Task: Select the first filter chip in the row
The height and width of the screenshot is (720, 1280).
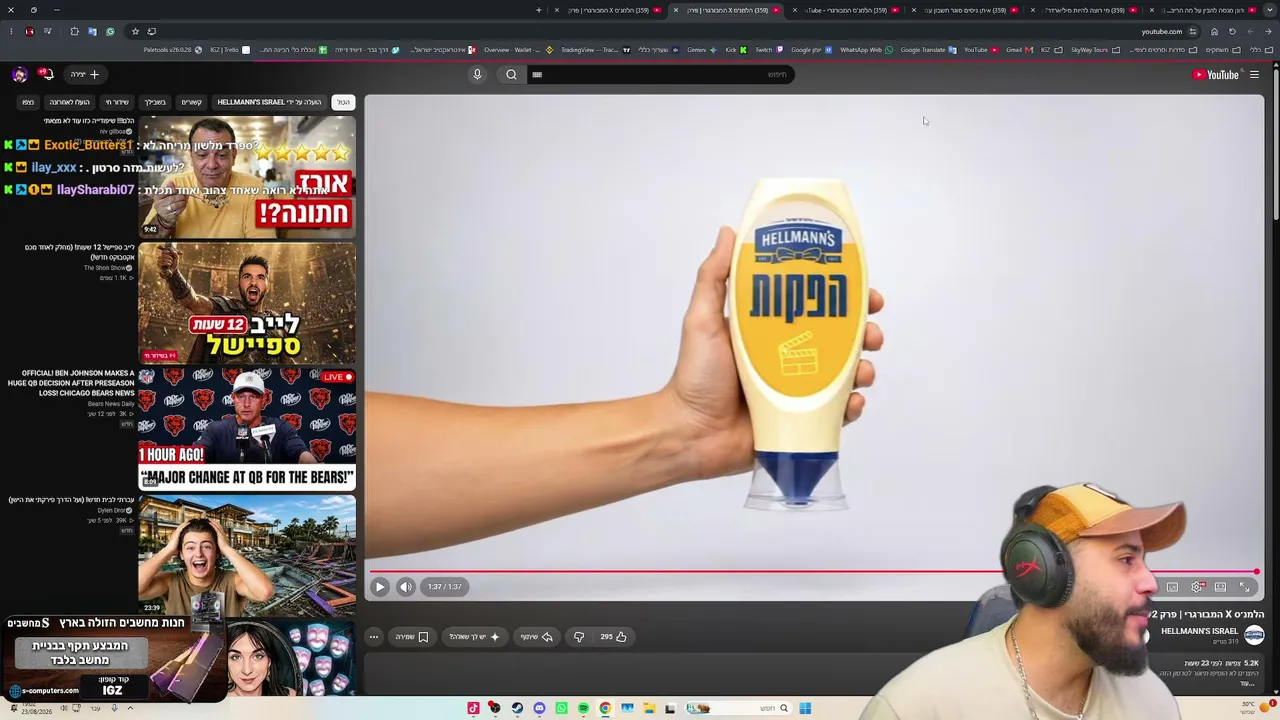Action: 343,102
